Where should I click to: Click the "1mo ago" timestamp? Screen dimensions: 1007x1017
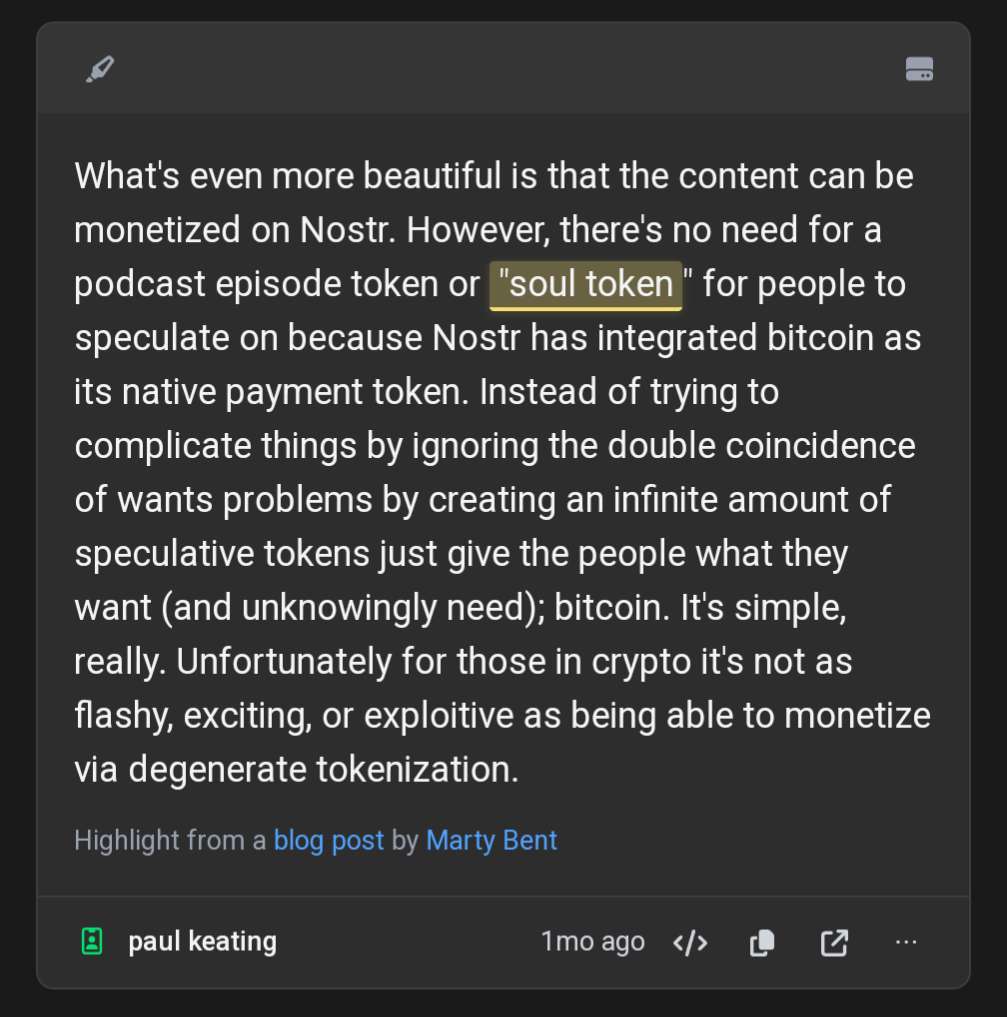(592, 942)
